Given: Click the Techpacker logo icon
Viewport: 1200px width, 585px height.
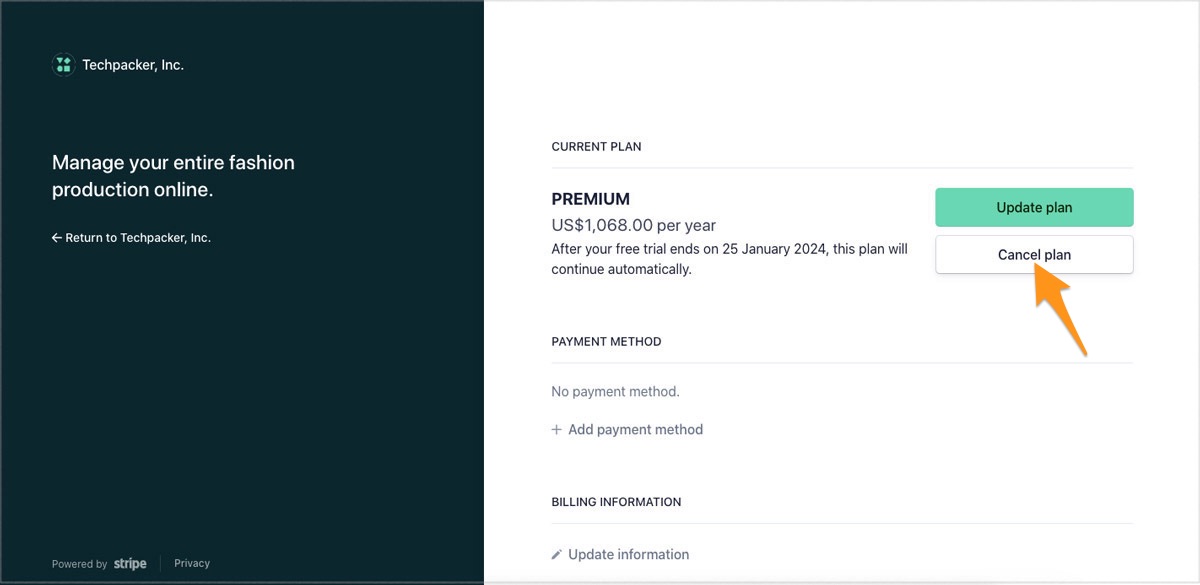Looking at the screenshot, I should click(63, 65).
